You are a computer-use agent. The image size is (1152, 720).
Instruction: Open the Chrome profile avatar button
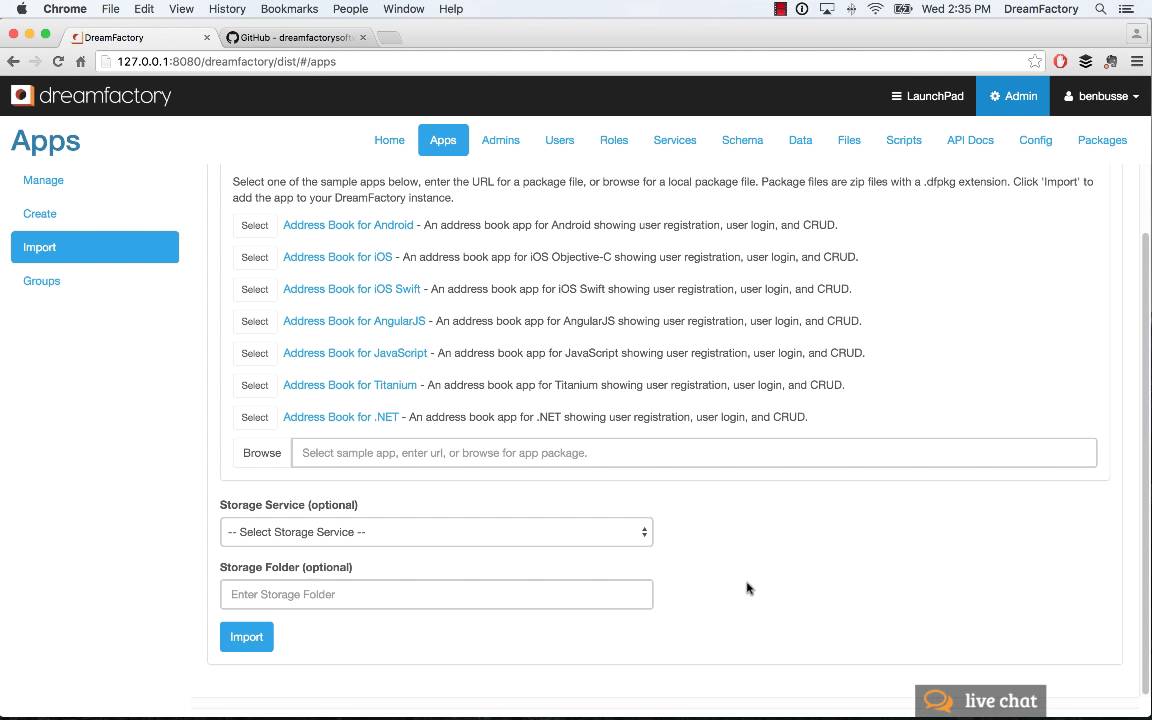[1136, 34]
